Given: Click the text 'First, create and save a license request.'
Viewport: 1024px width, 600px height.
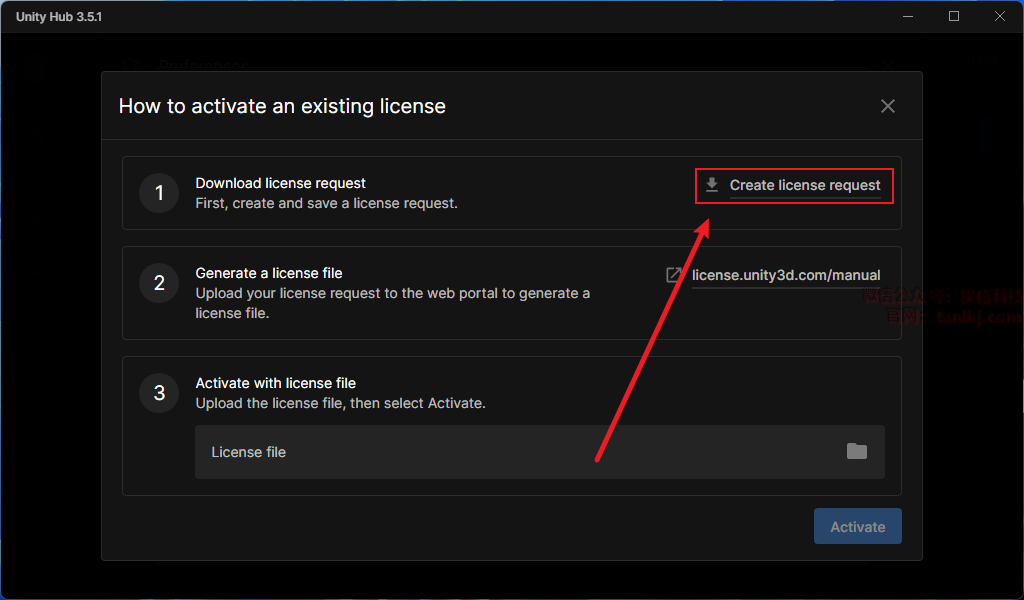Looking at the screenshot, I should (x=326, y=204).
